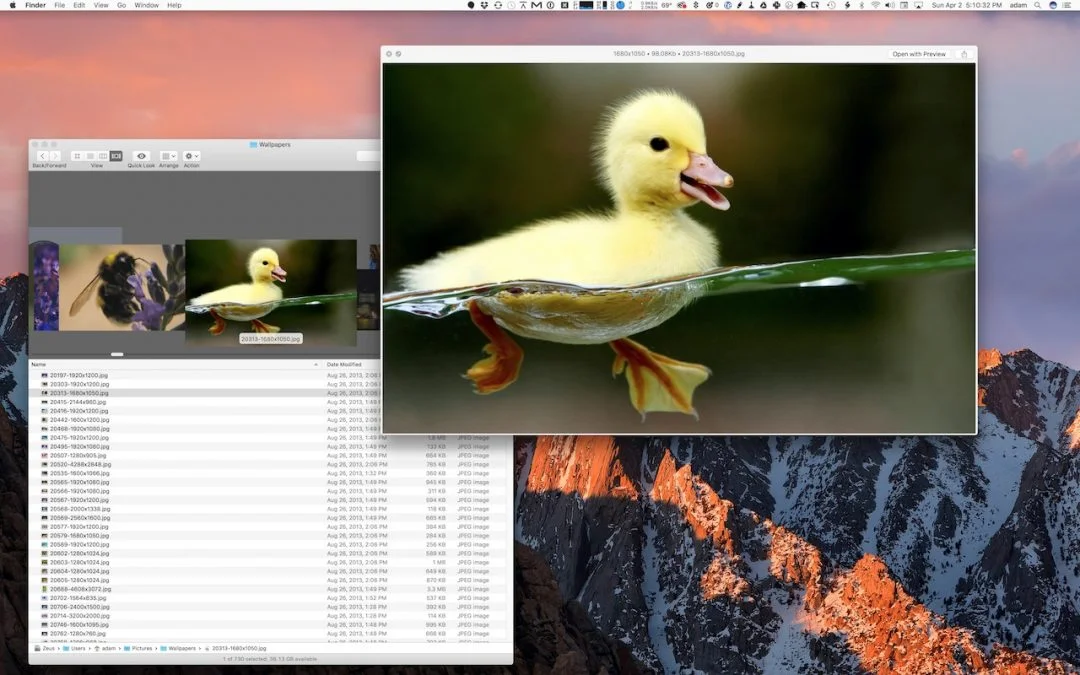
Task: Open the Arrange dropdown menu
Action: (167, 156)
